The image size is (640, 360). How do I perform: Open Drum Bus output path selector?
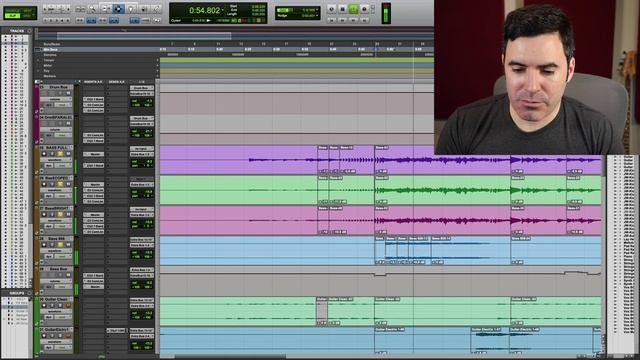(x=142, y=93)
